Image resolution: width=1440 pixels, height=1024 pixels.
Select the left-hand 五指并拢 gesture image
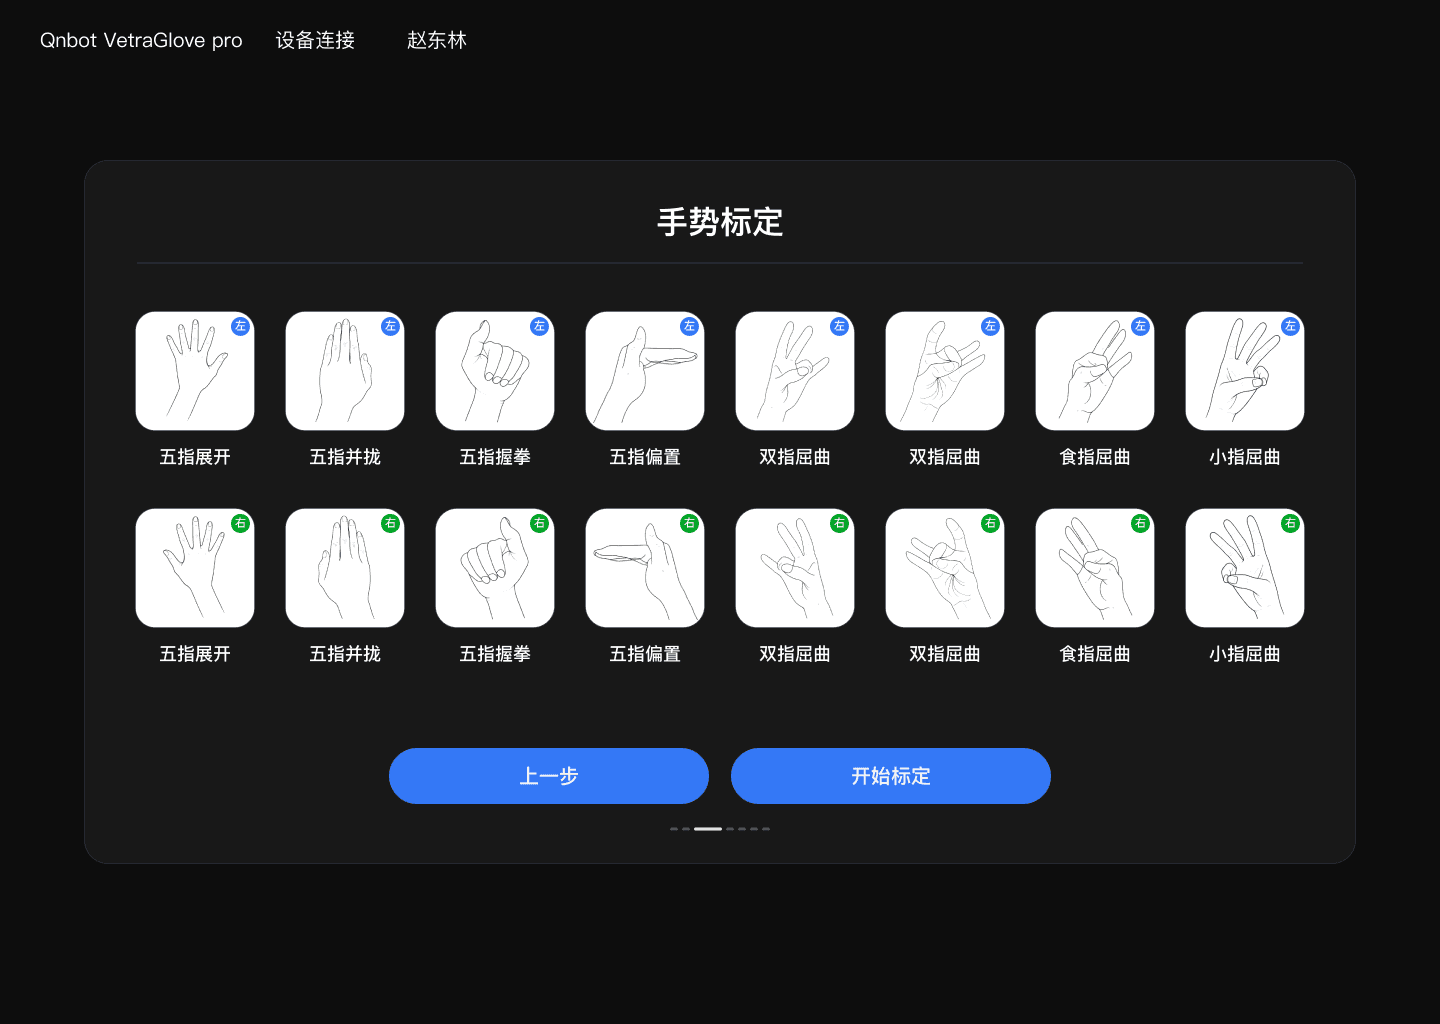345,371
